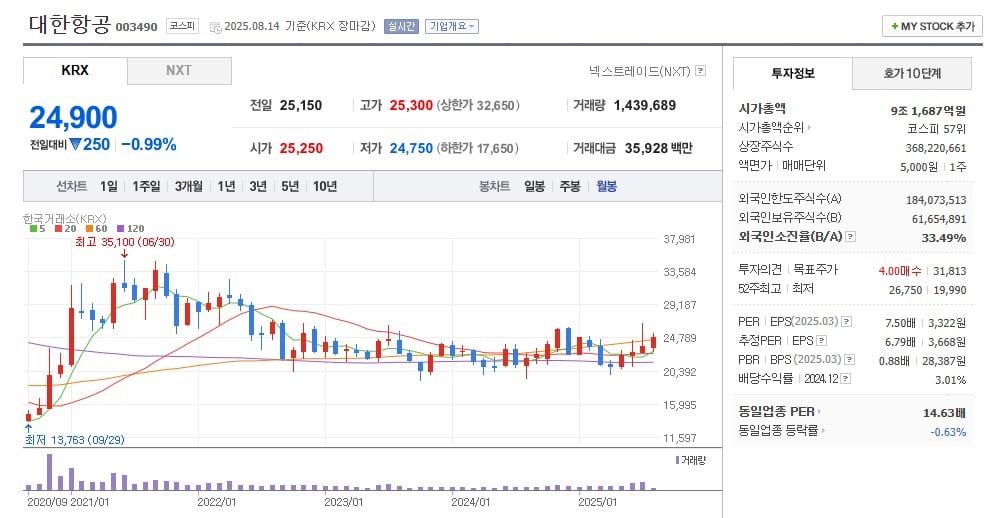Click the -0.63% 동일업종 등락률 value
The image size is (994, 518).
(x=948, y=432)
